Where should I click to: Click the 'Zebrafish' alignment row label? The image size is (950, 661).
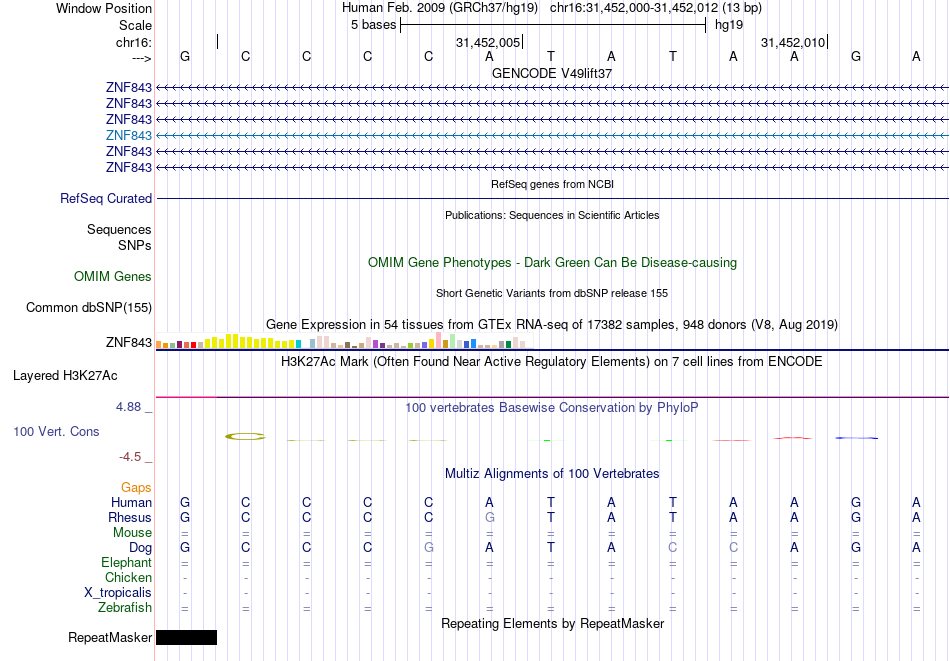(x=125, y=608)
